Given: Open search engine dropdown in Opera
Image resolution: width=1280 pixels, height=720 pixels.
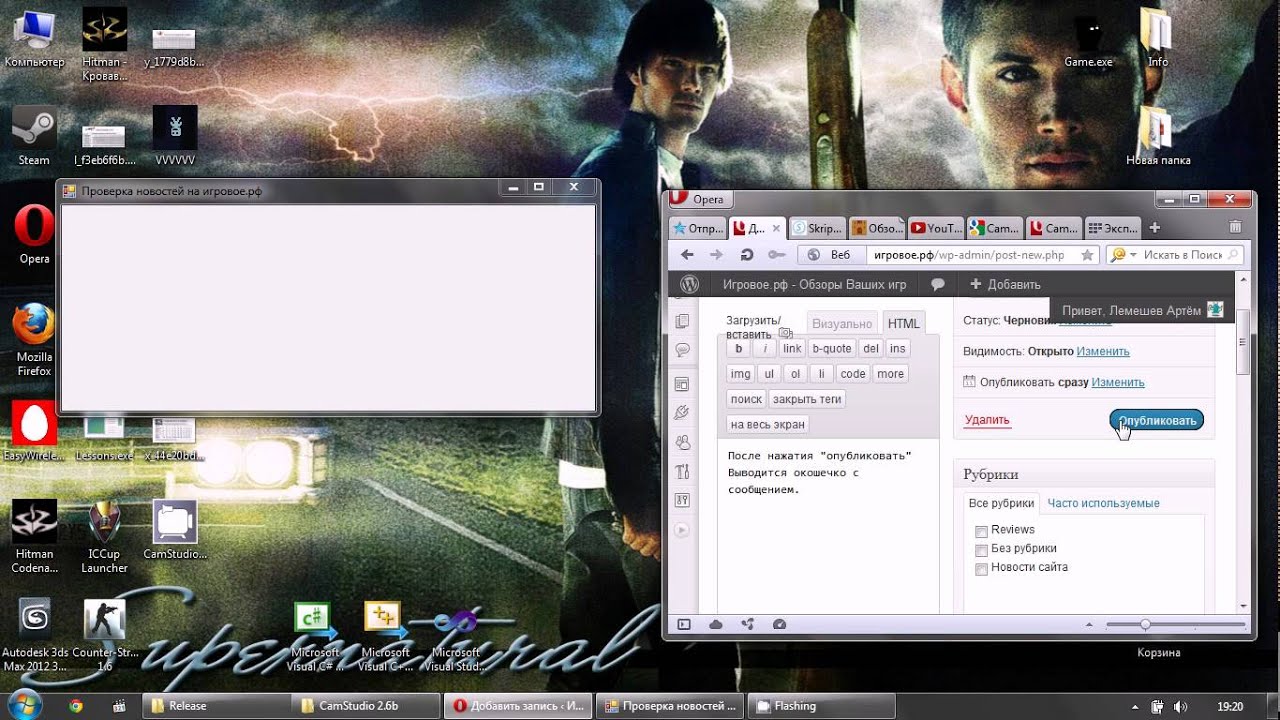Looking at the screenshot, I should [1132, 255].
